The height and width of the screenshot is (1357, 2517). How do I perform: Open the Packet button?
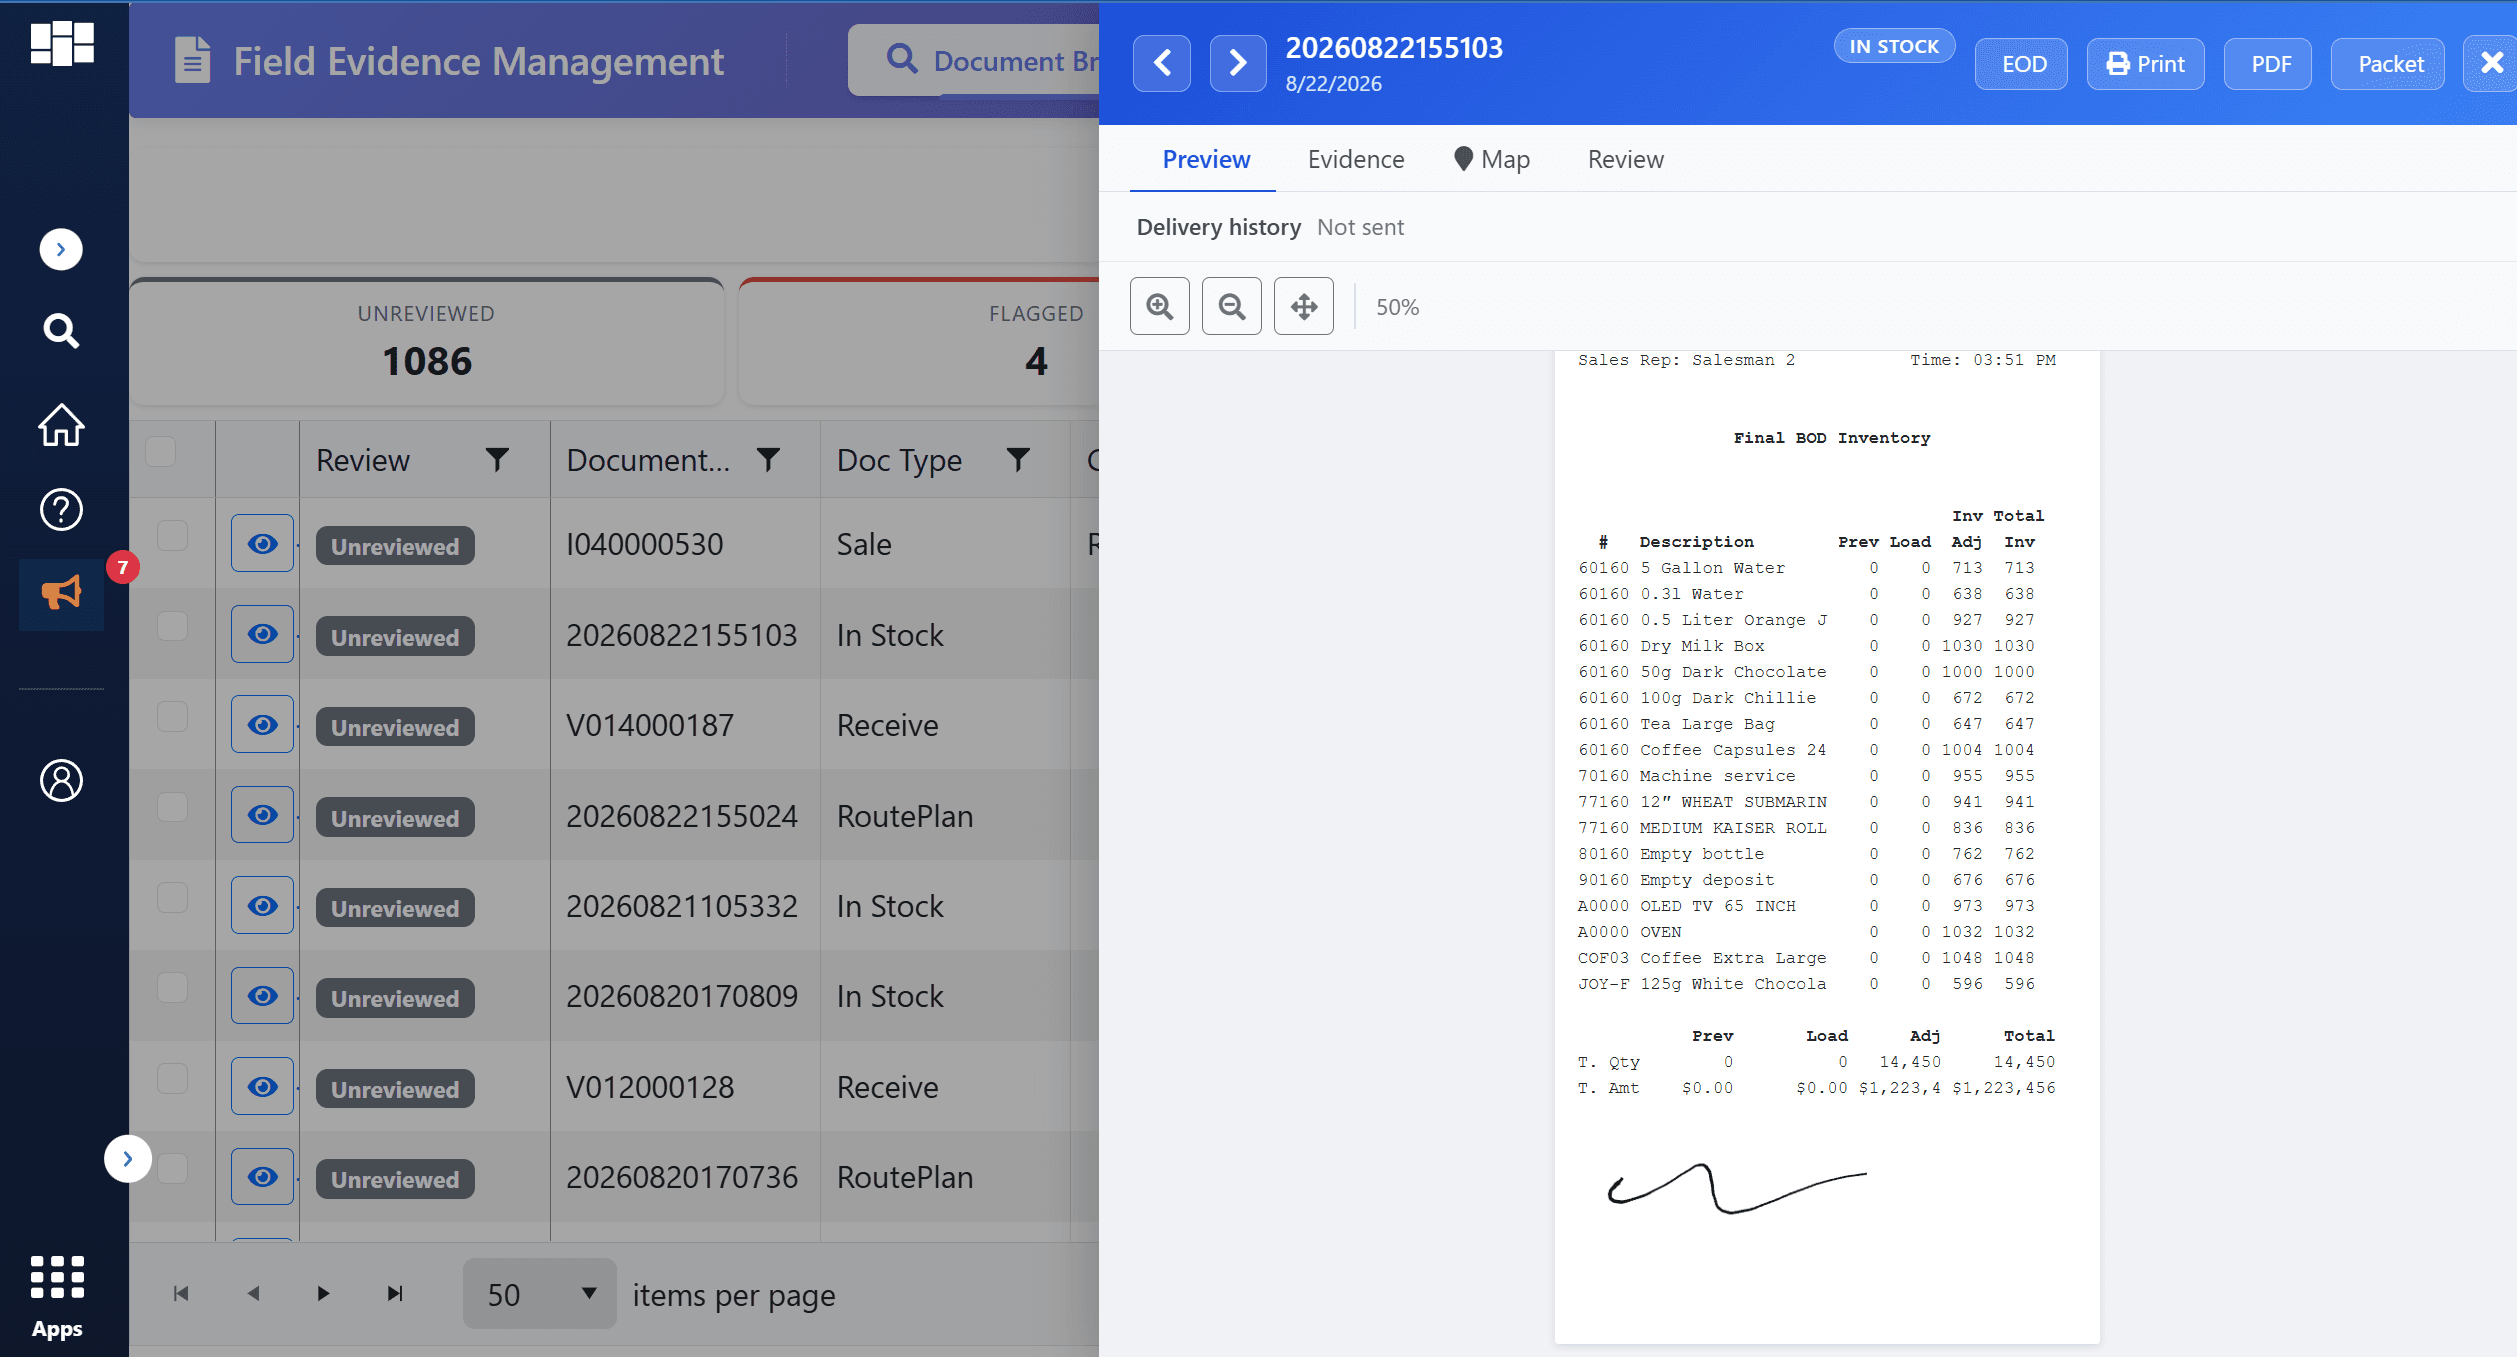(2390, 65)
